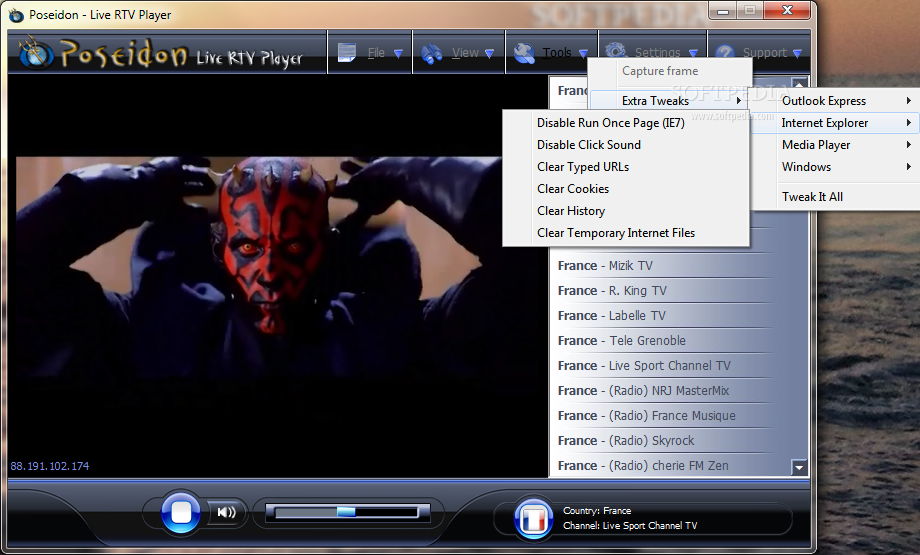
Task: Click the Country: France status text
Action: pos(597,511)
